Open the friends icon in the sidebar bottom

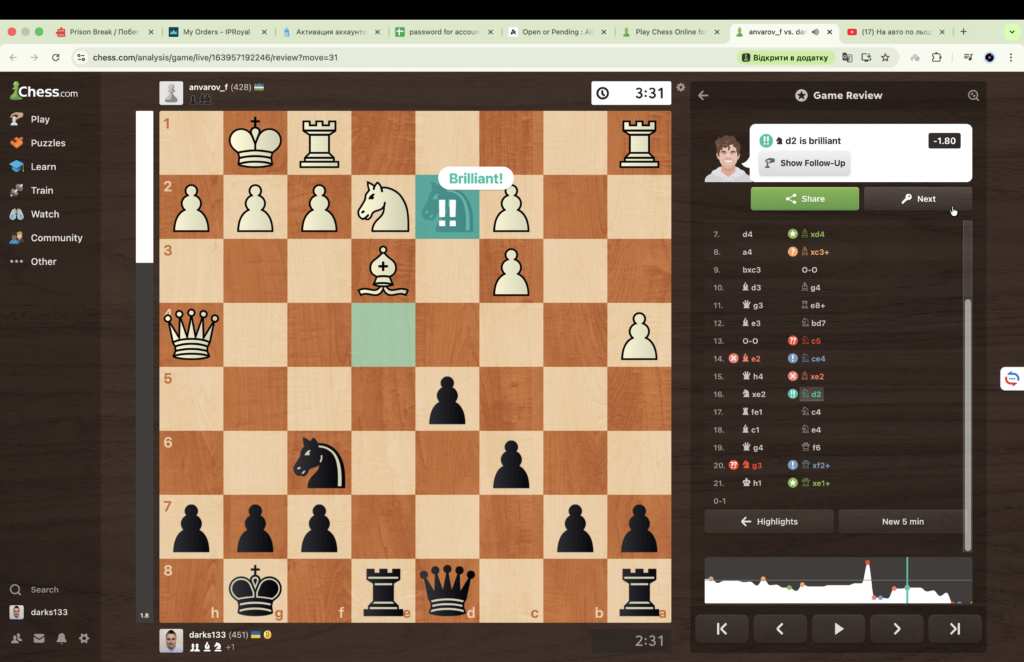16,638
